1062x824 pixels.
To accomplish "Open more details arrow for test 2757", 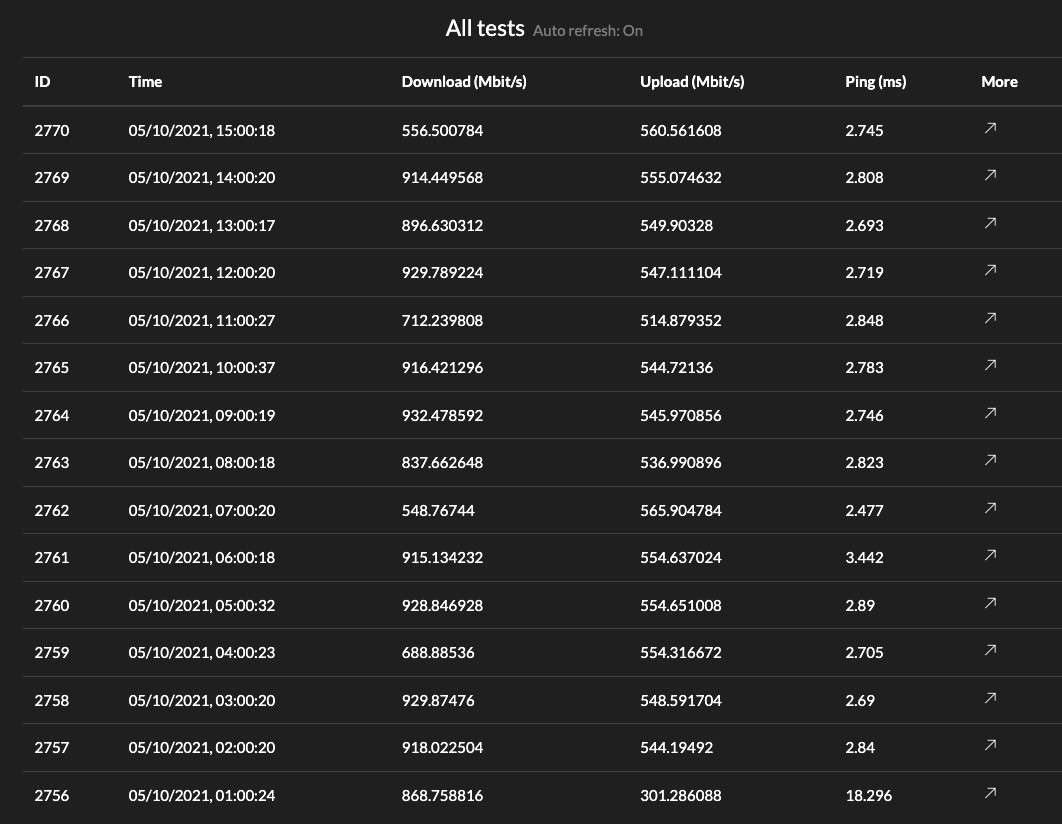I will pyautogui.click(x=990, y=745).
